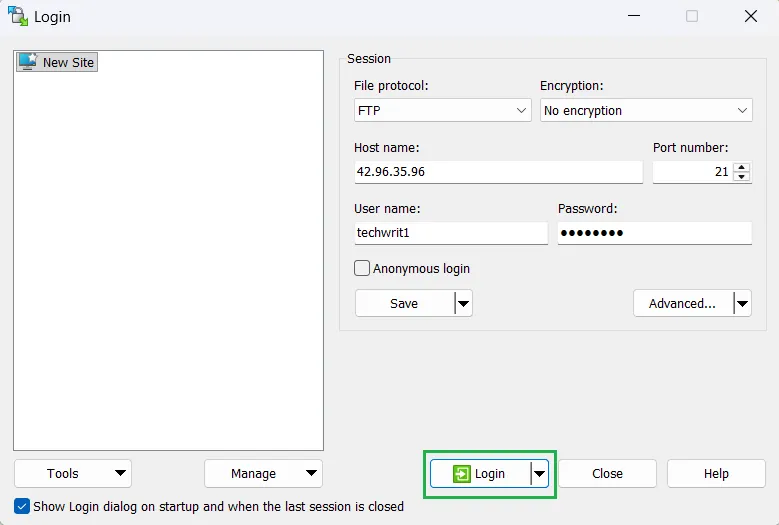This screenshot has height=525, width=779.
Task: Expand the Login button dropdown arrow
Action: [x=540, y=473]
